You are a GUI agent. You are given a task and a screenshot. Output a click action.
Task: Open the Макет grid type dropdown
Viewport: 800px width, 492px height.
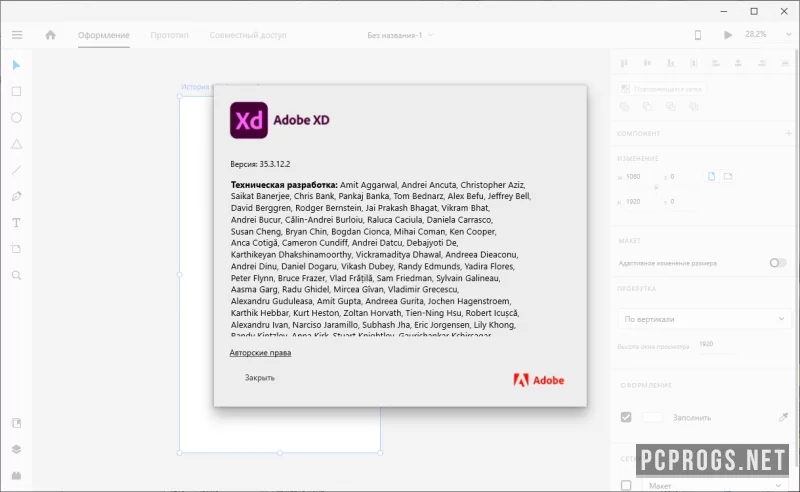pyautogui.click(x=713, y=485)
